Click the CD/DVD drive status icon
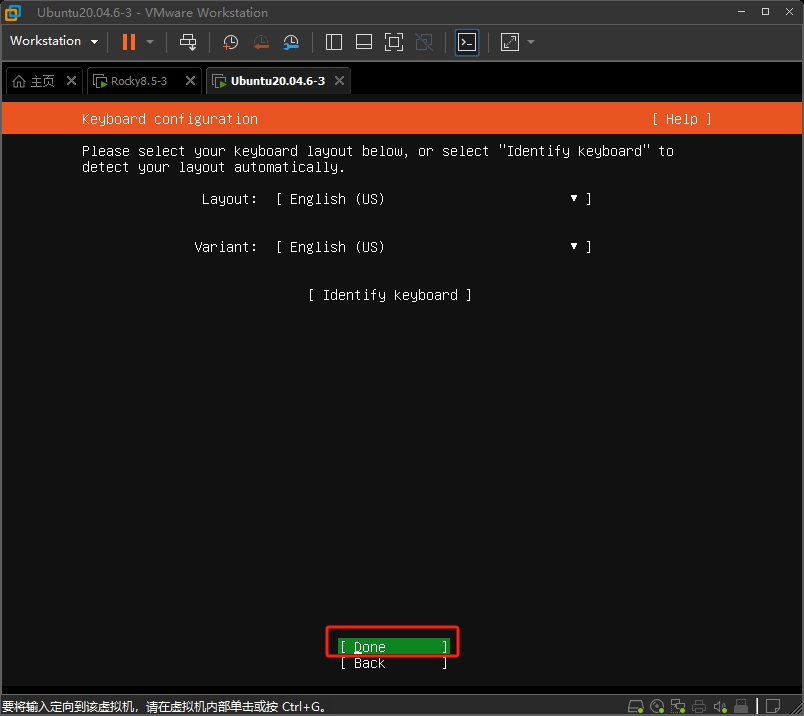Image resolution: width=804 pixels, height=716 pixels. pyautogui.click(x=657, y=707)
